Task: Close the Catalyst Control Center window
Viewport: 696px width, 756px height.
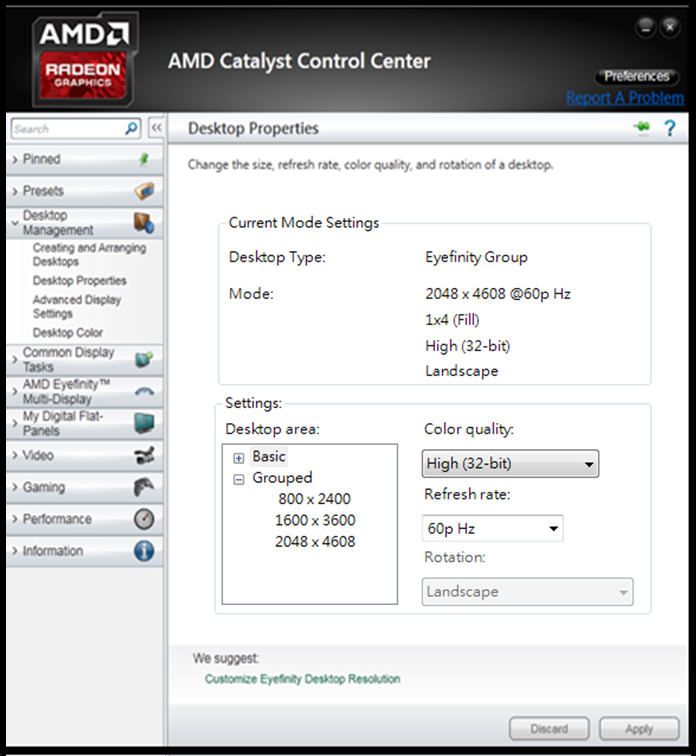Action: pyautogui.click(x=670, y=27)
